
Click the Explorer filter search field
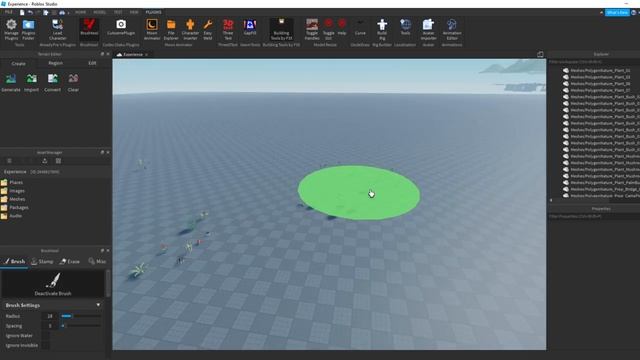point(594,62)
